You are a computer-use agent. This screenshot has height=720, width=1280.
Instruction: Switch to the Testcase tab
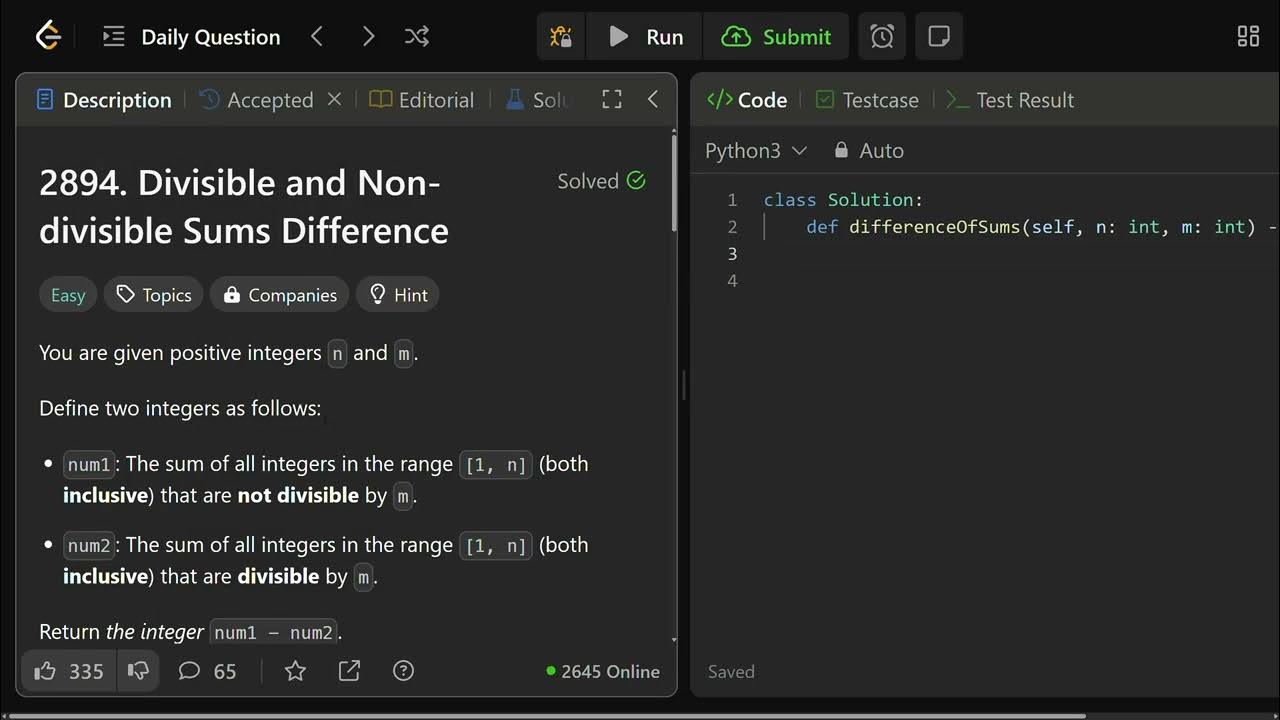(x=867, y=100)
